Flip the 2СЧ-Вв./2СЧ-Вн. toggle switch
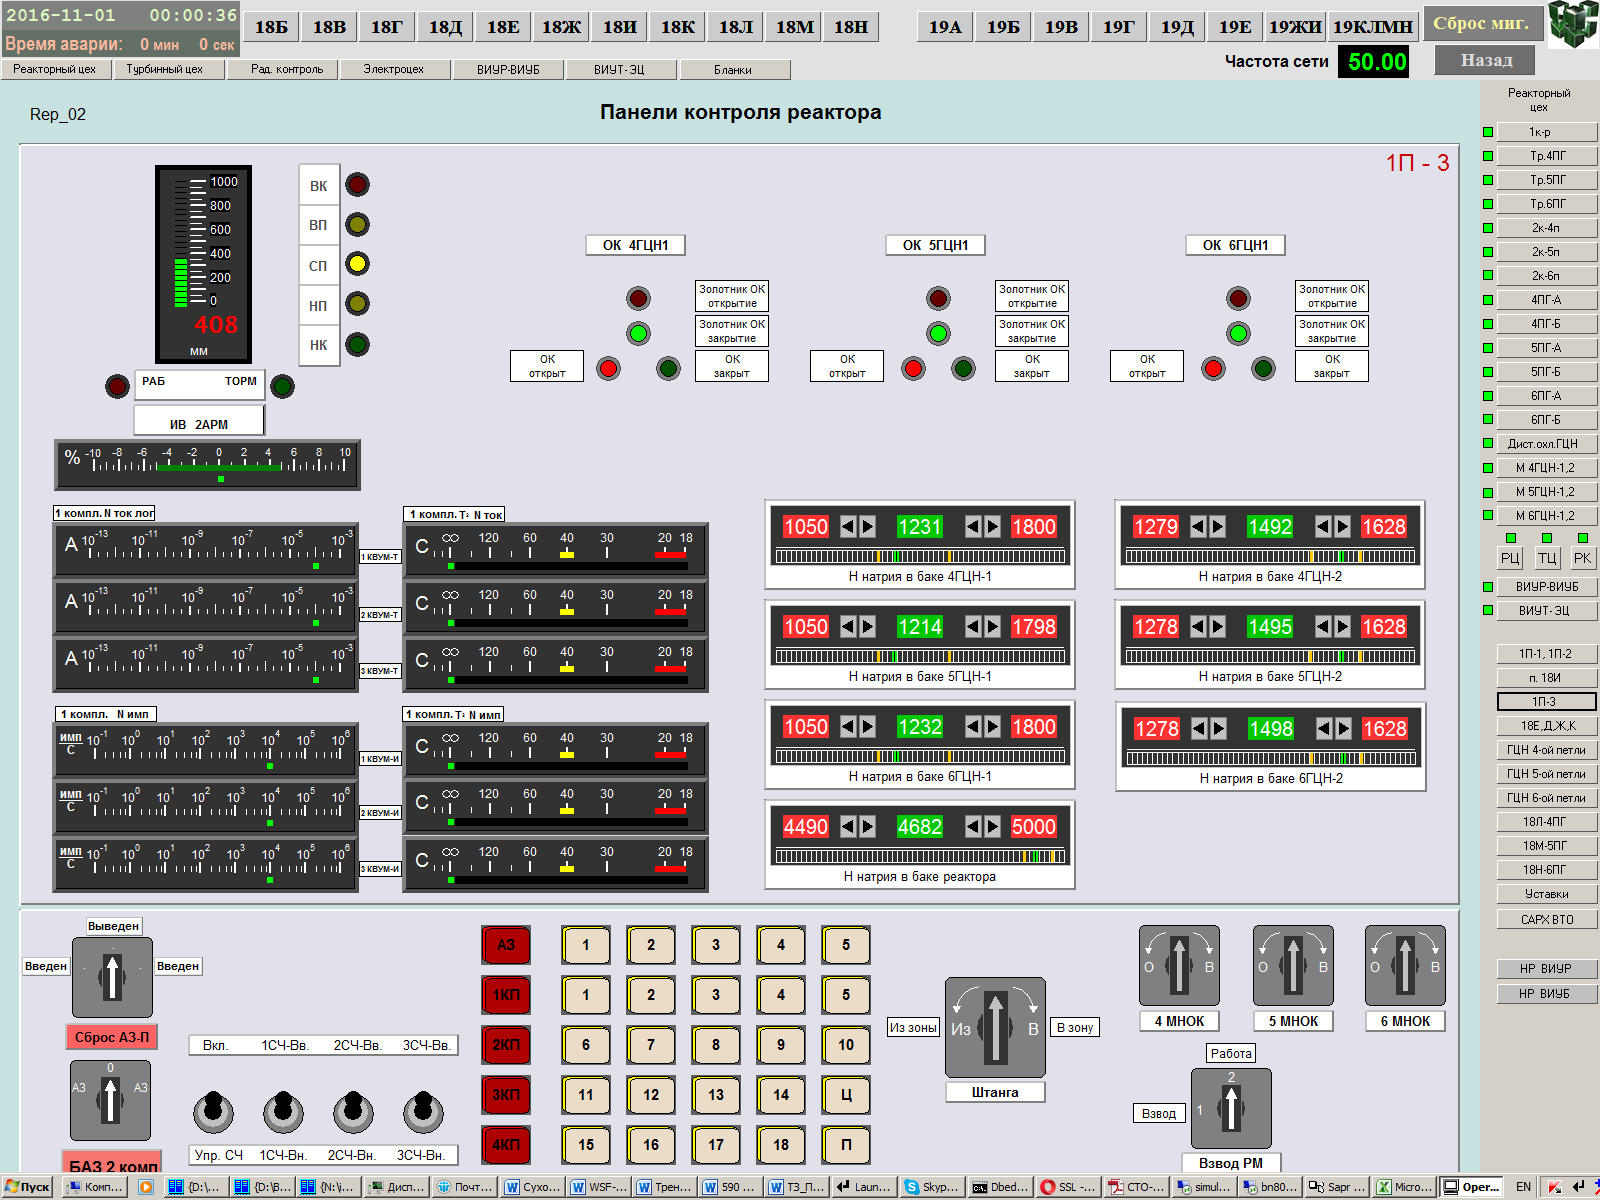 point(353,1110)
